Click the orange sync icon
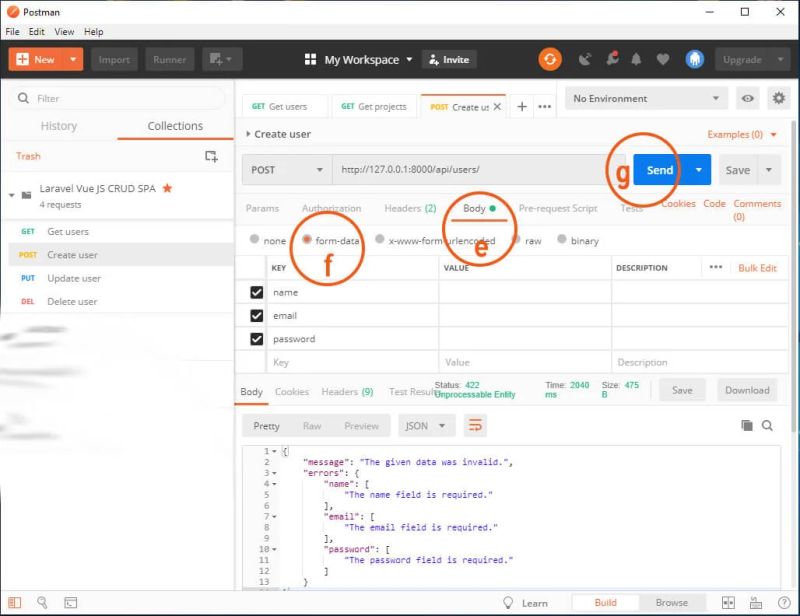The image size is (800, 616). [549, 59]
